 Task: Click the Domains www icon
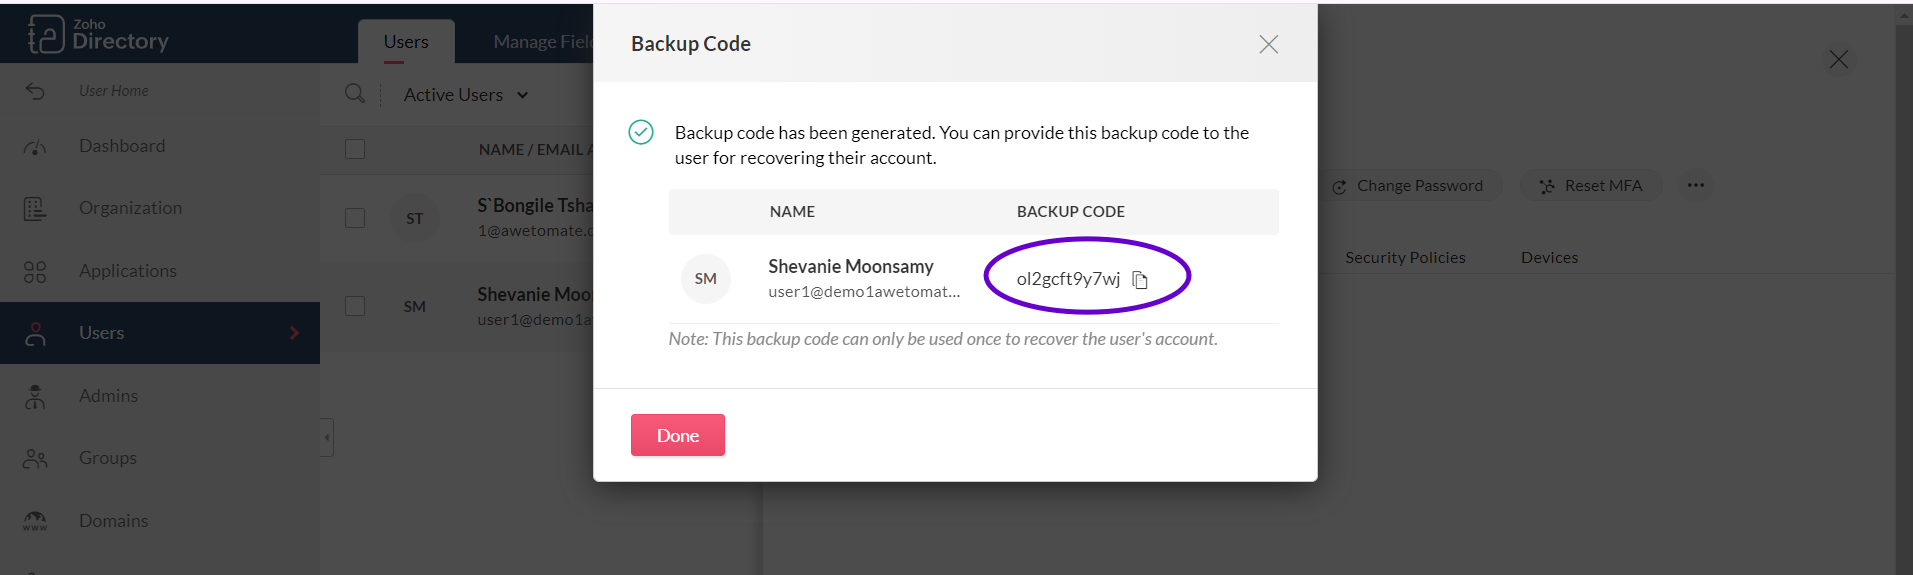click(x=35, y=521)
